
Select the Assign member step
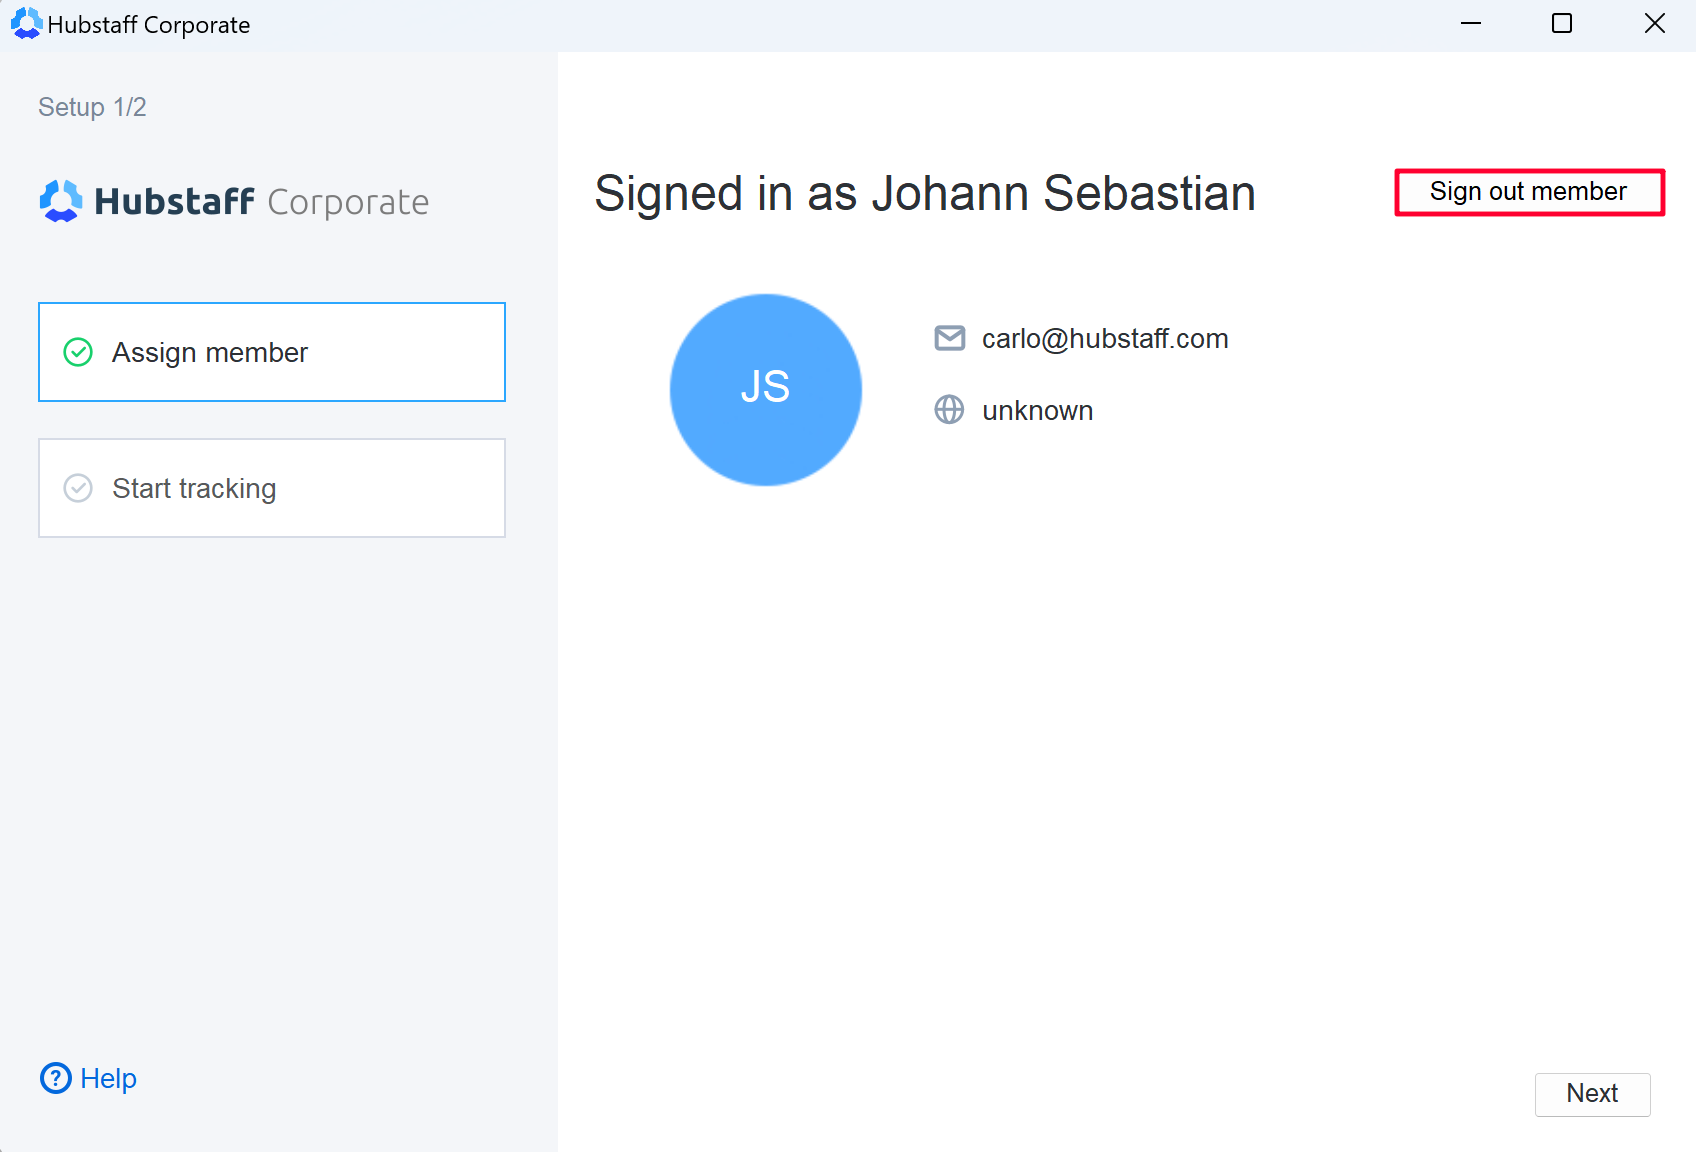click(x=272, y=352)
